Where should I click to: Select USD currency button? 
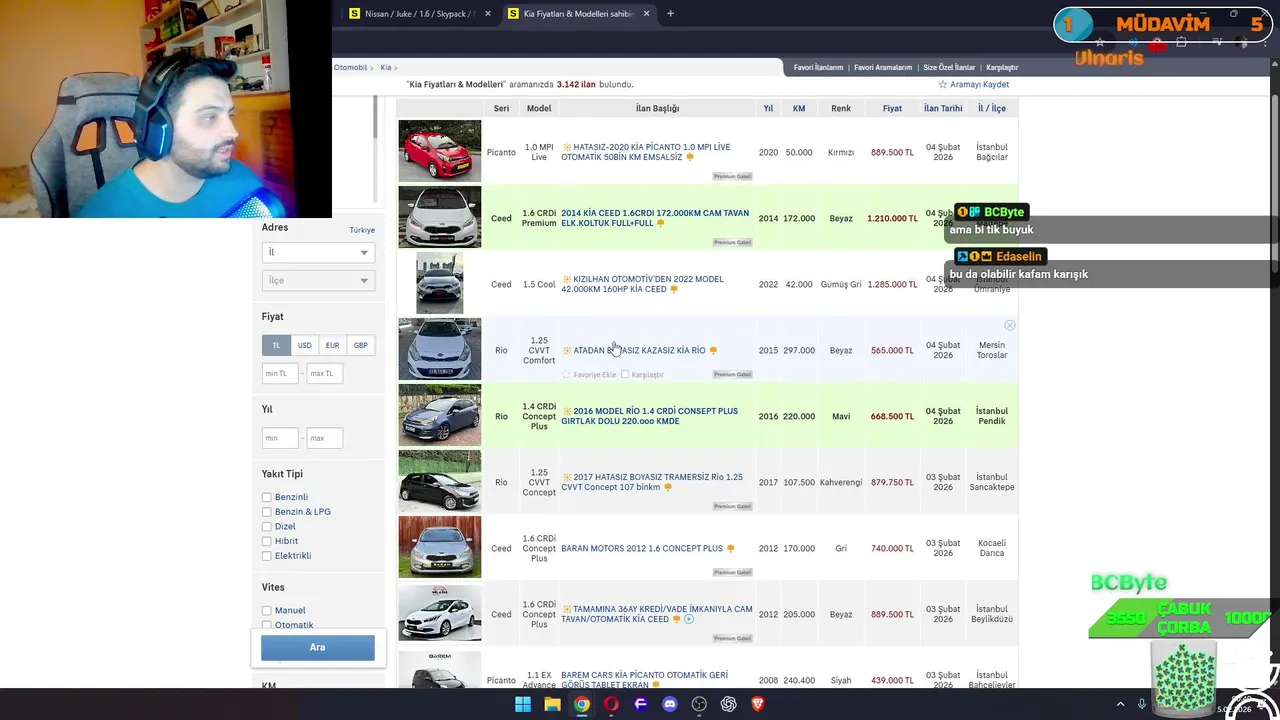click(304, 345)
